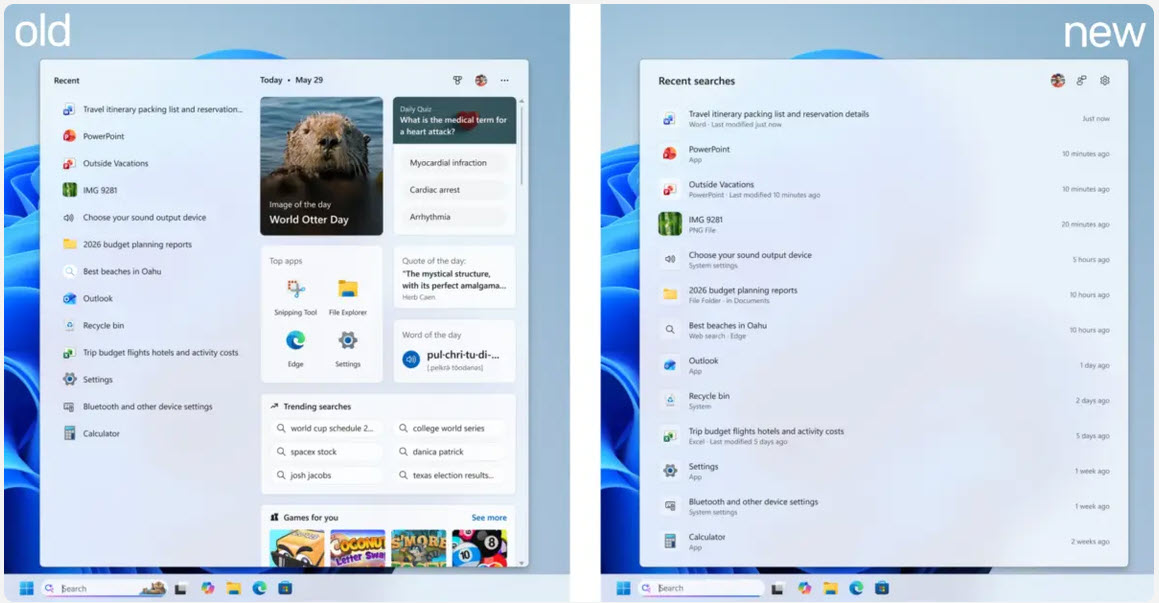Open 'Outside Vacations' in new Recent searches
This screenshot has width=1159, height=603.
click(884, 189)
